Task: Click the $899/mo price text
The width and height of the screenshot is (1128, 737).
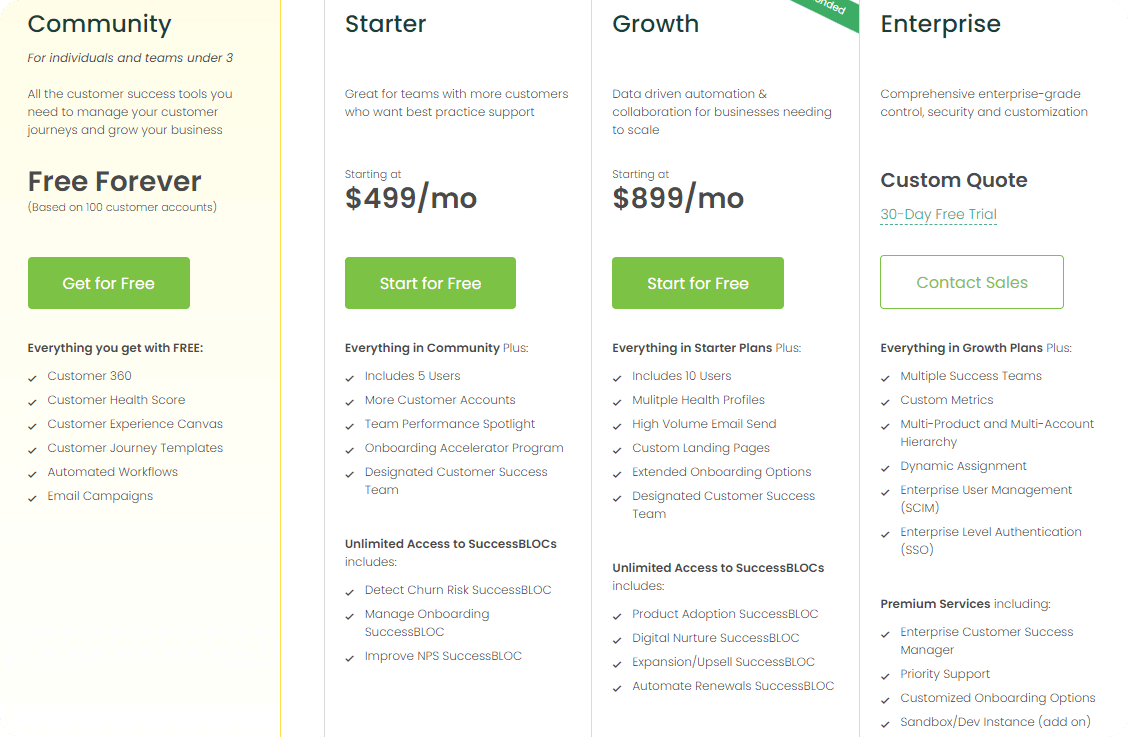Action: pos(676,198)
